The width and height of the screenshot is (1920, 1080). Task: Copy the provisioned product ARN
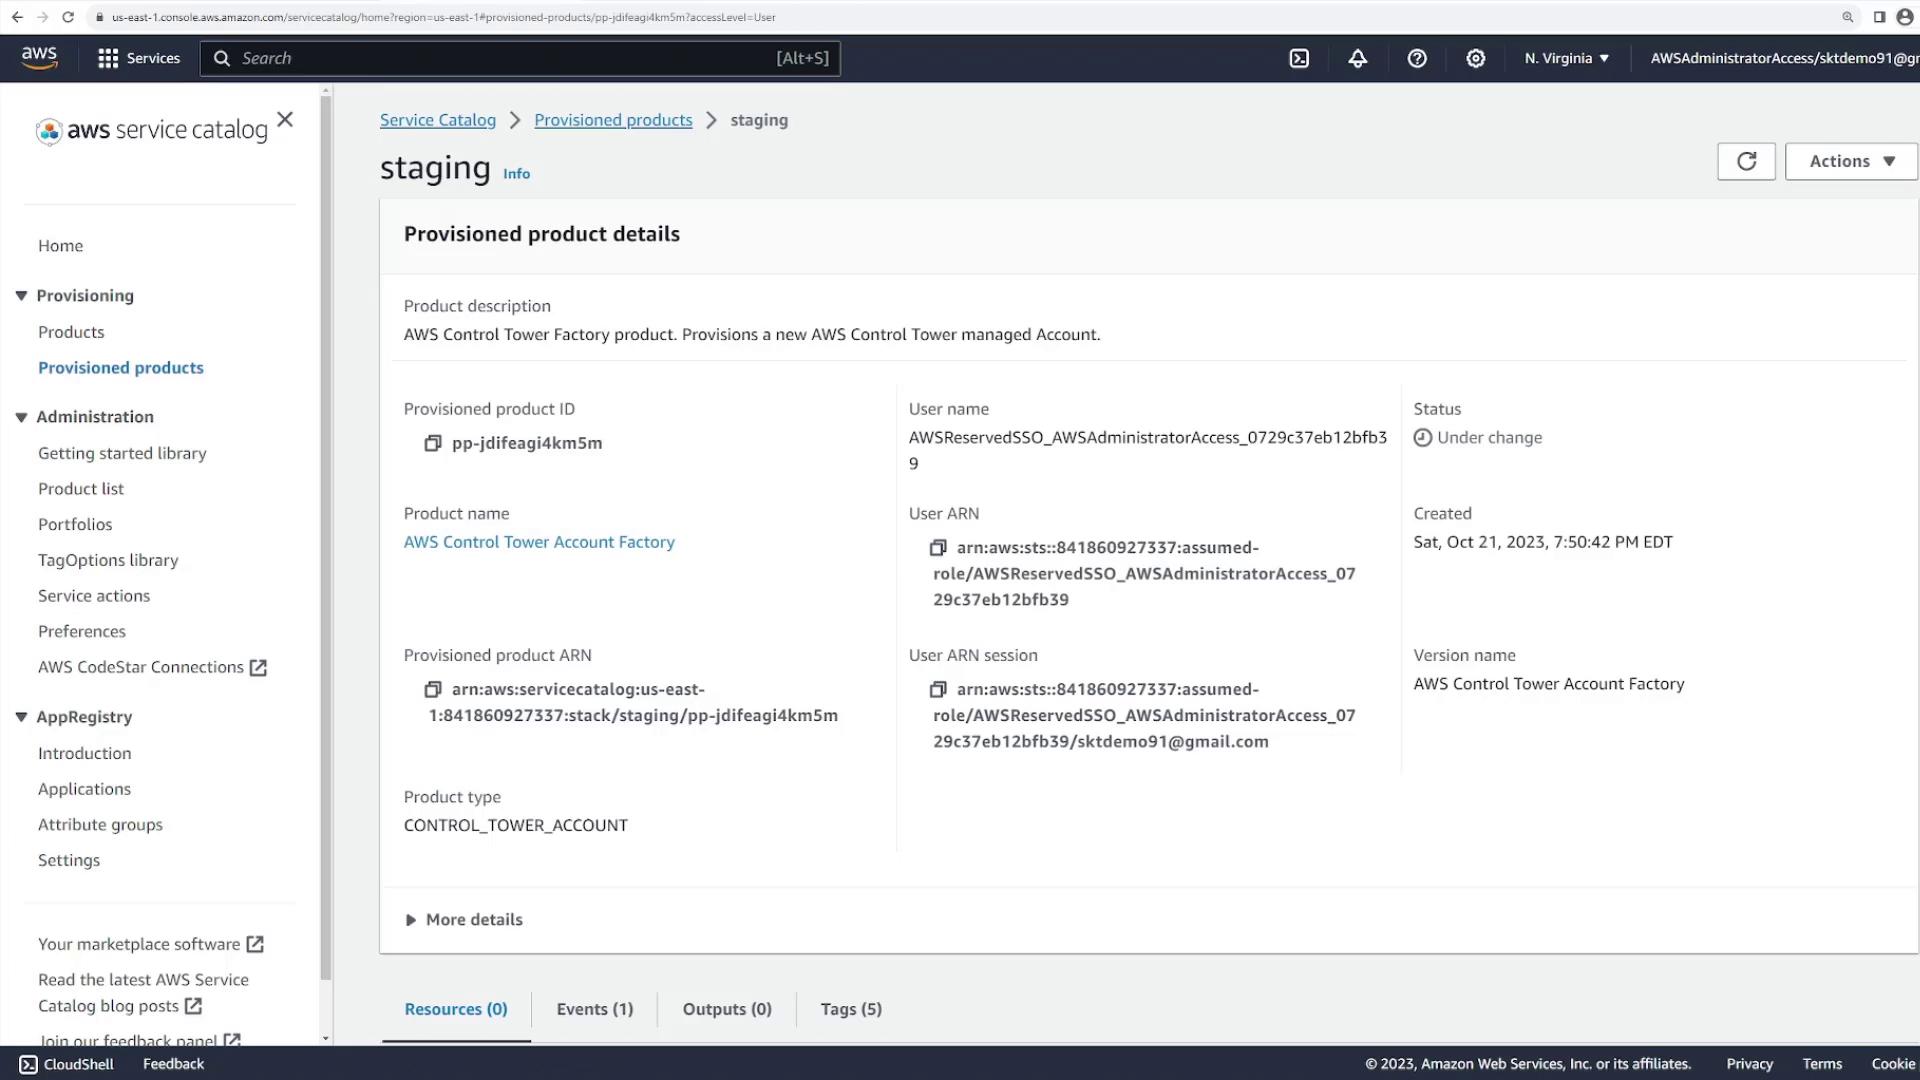tap(432, 690)
